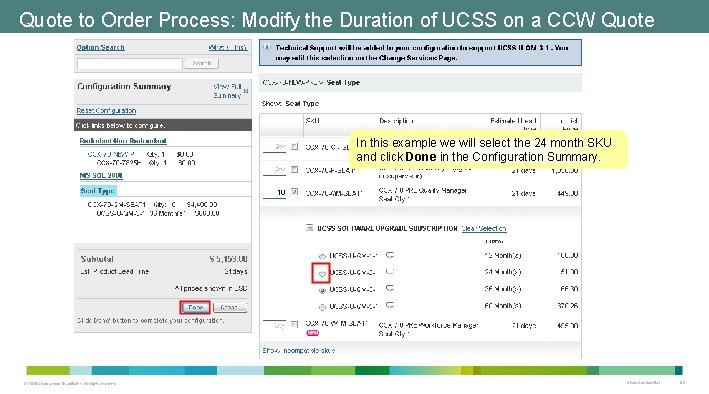This screenshot has height=394, width=709.
Task: Click the SKU column header
Action: [x=312, y=121]
